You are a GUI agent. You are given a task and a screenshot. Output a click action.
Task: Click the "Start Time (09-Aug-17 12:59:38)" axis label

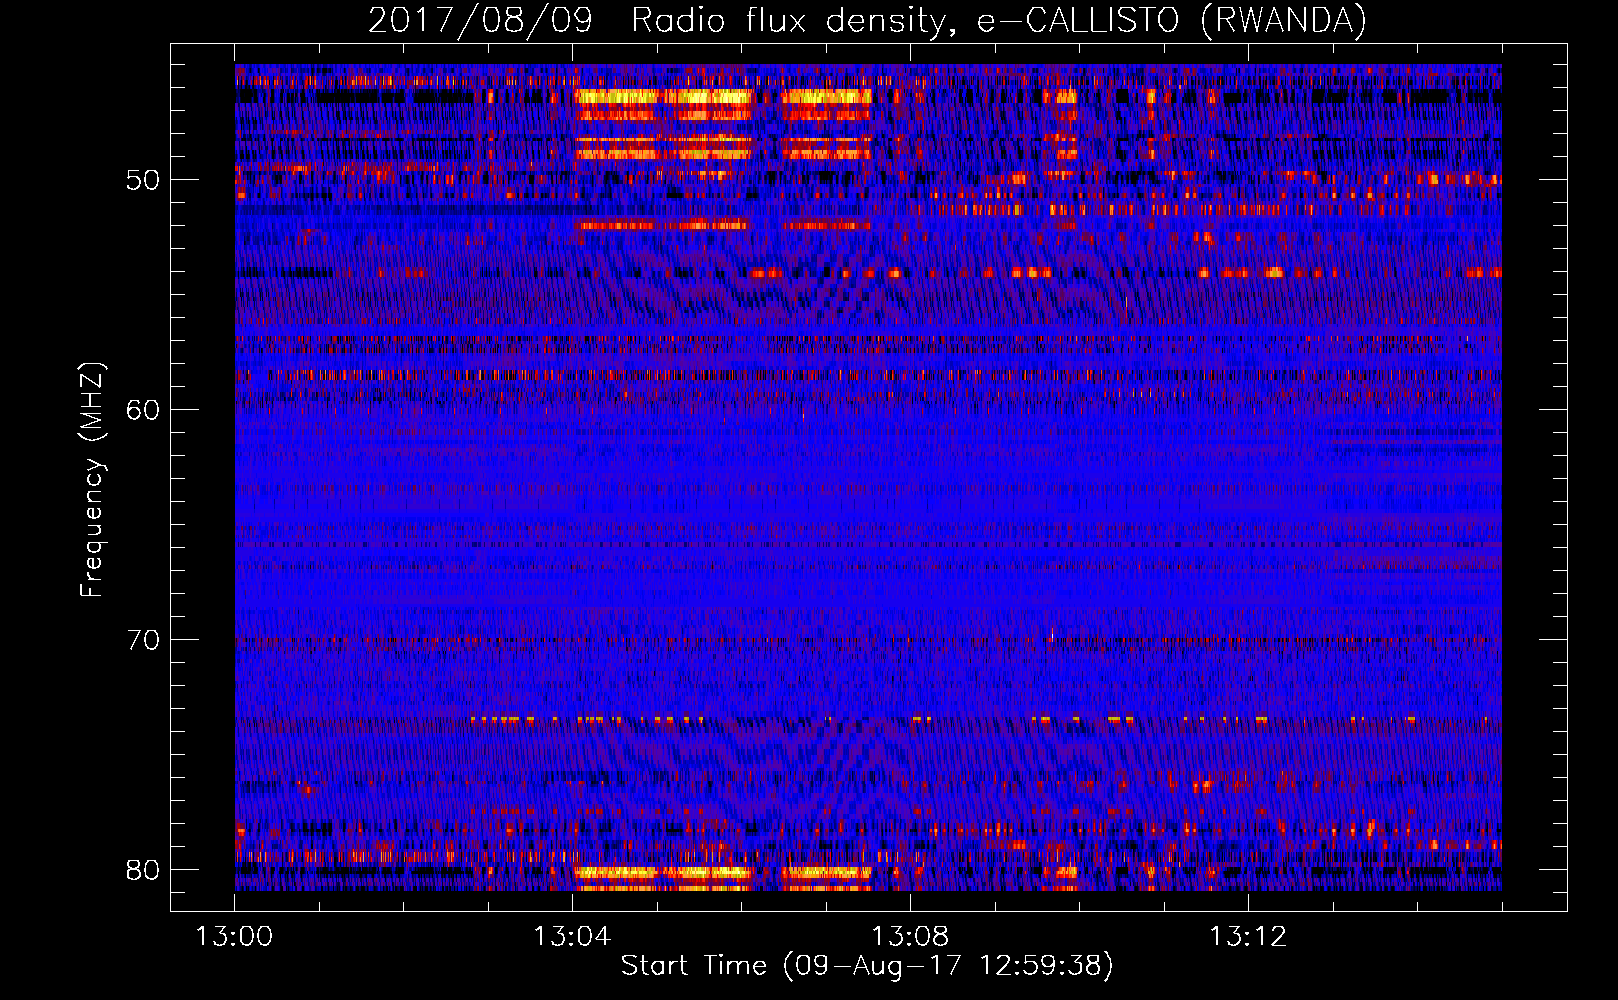point(867,966)
